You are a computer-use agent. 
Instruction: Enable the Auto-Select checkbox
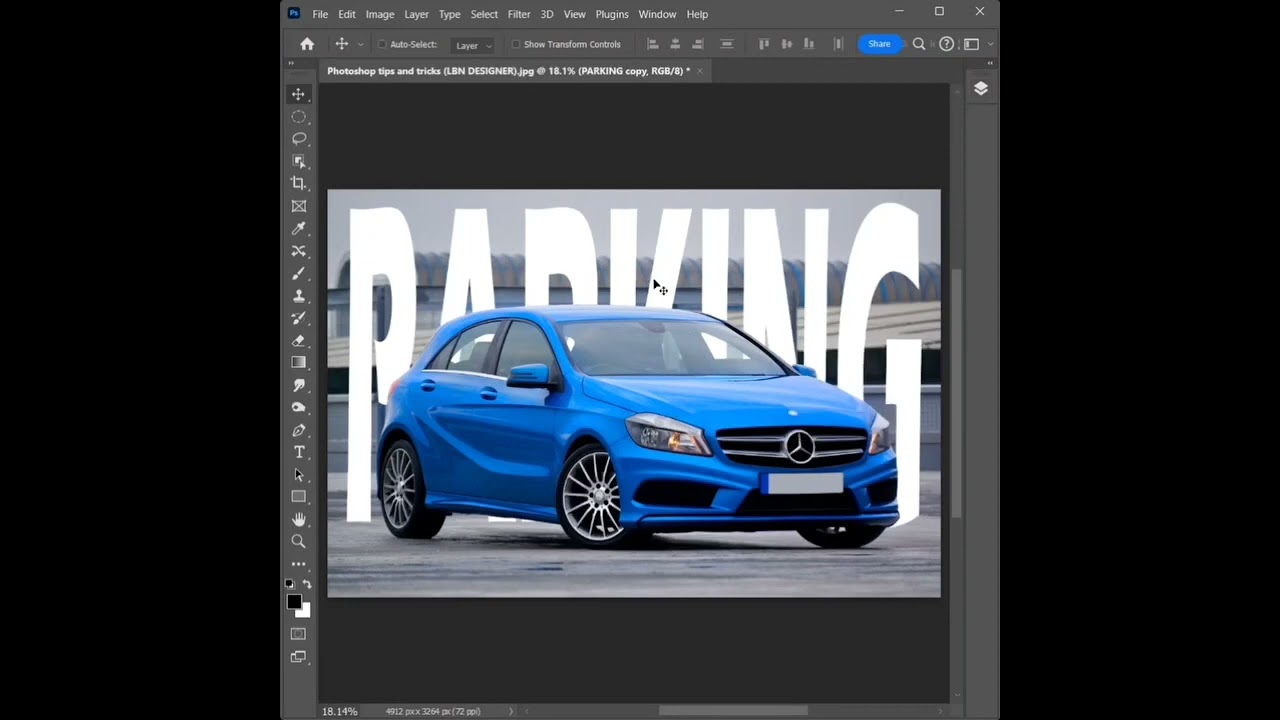click(382, 44)
